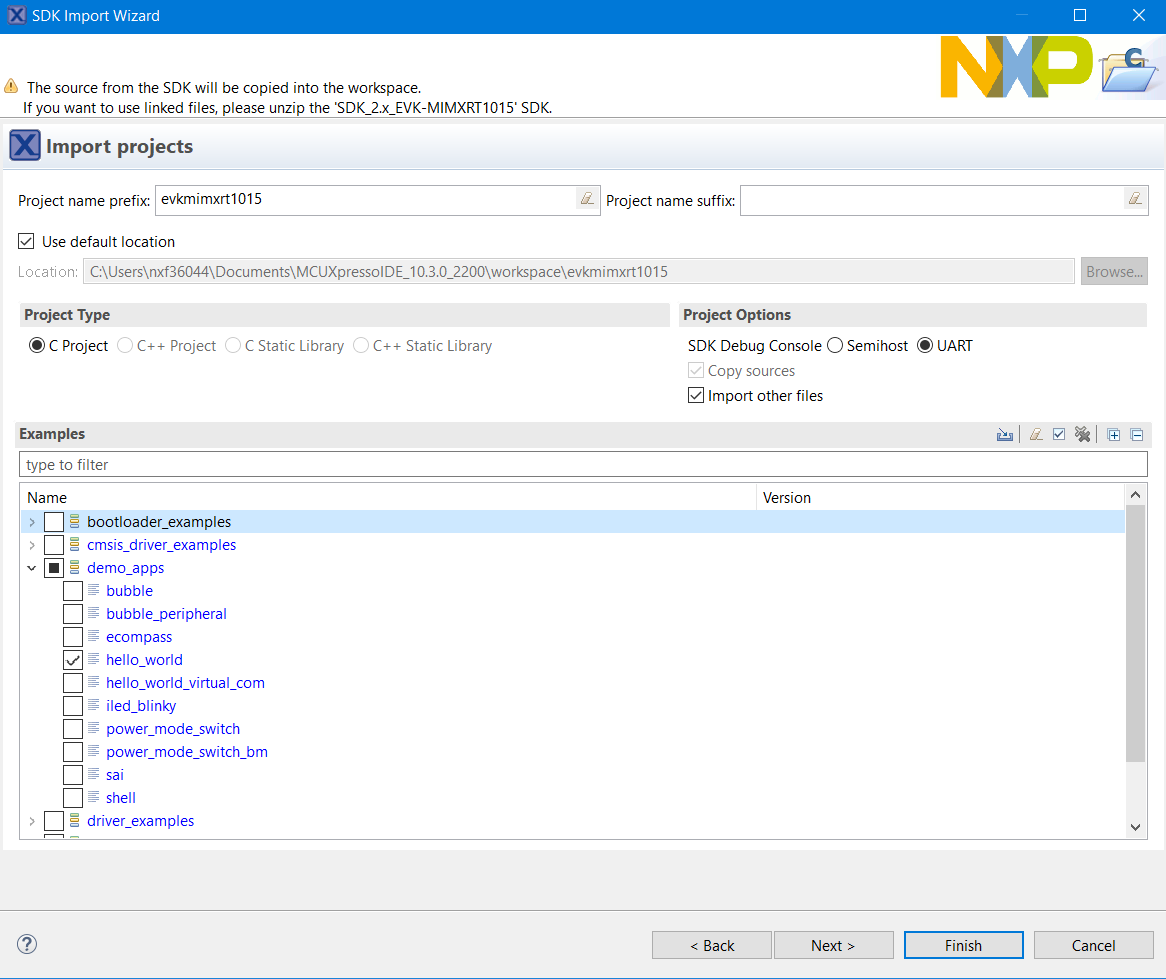This screenshot has width=1166, height=979.
Task: Expand the driver_examples tree node
Action: [x=32, y=821]
